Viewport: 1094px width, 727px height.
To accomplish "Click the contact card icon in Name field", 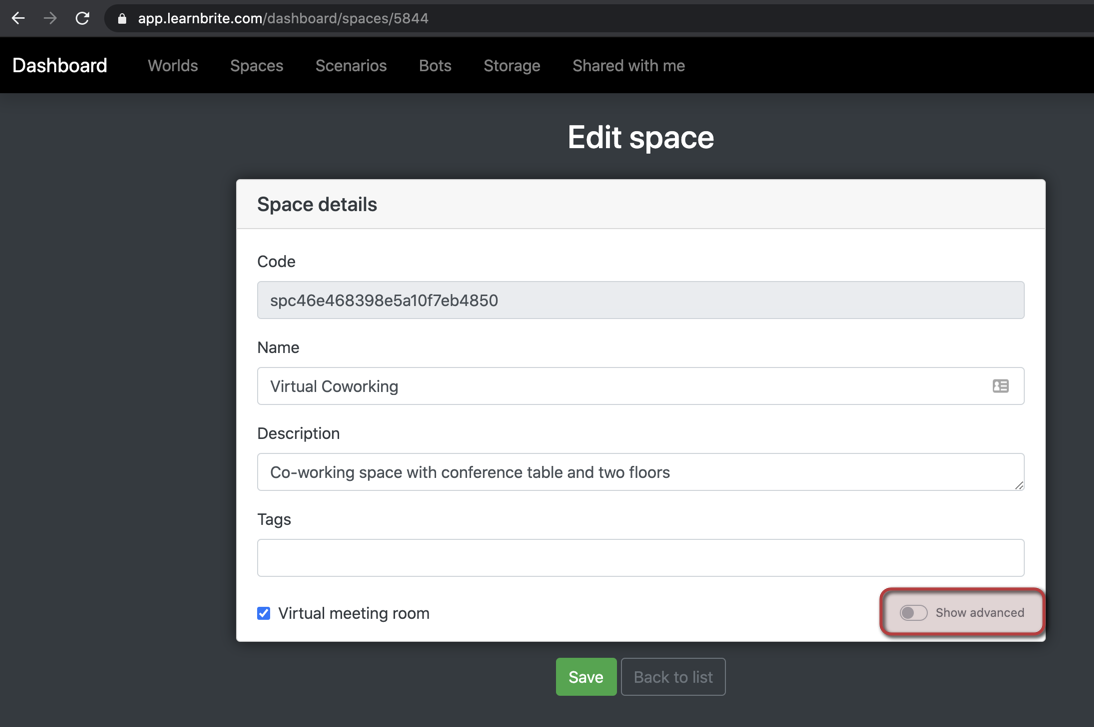I will tap(1000, 386).
